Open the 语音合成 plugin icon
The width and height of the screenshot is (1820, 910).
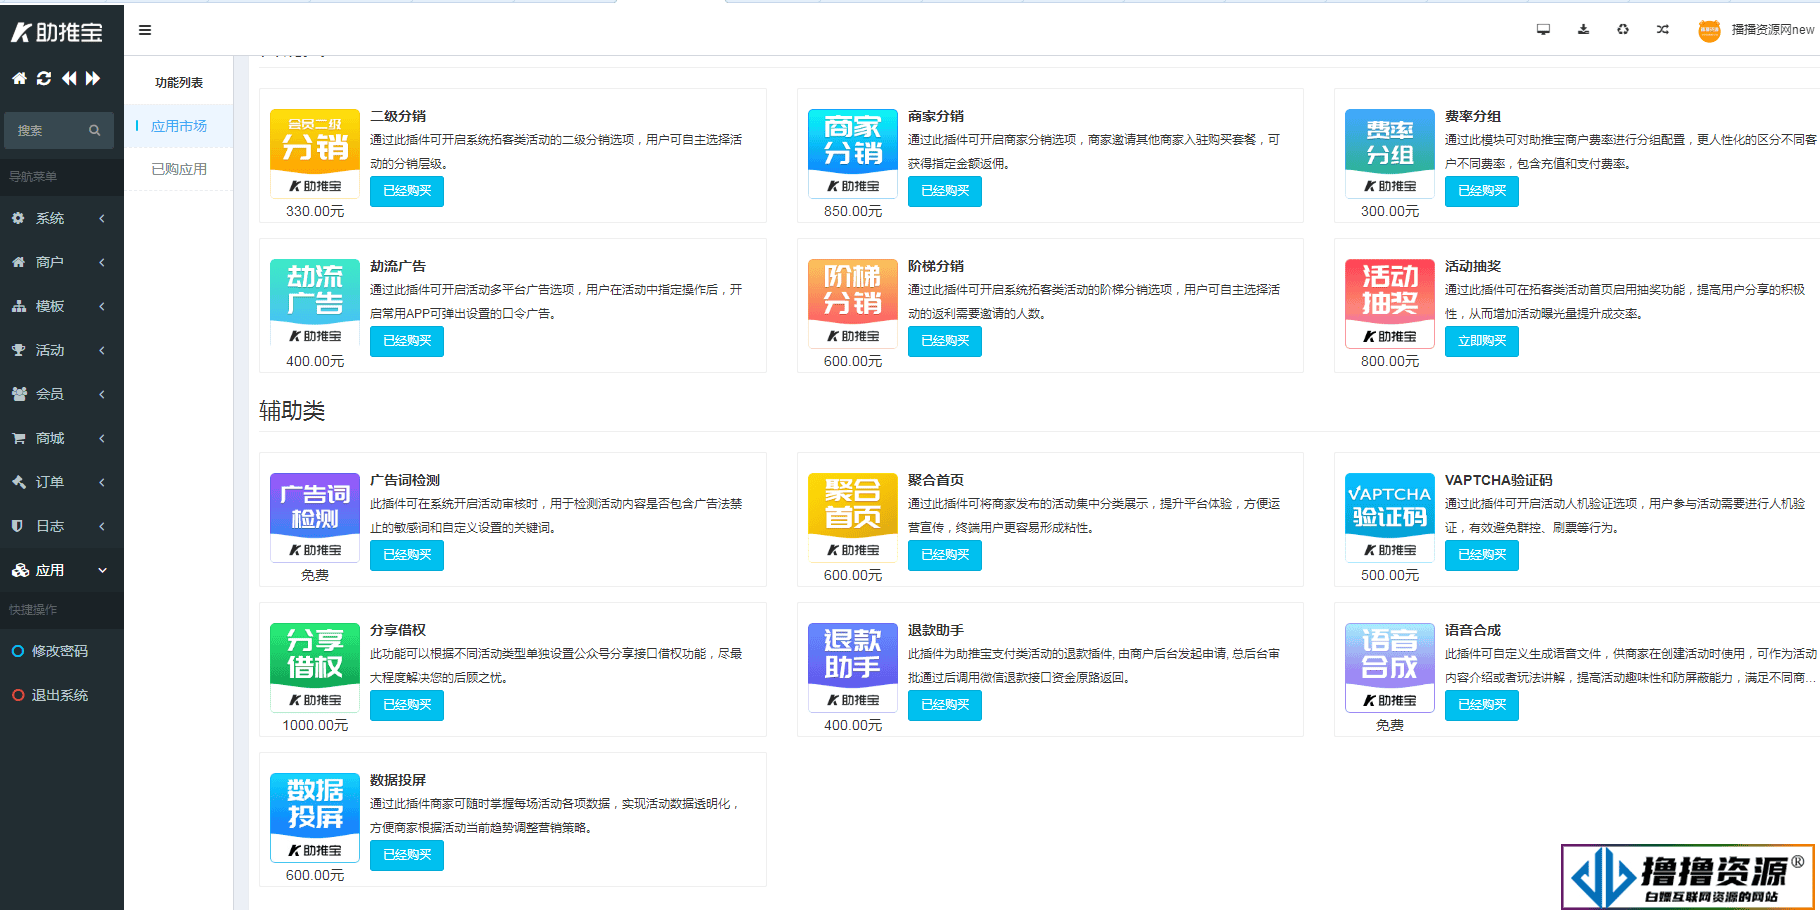pyautogui.click(x=1390, y=667)
